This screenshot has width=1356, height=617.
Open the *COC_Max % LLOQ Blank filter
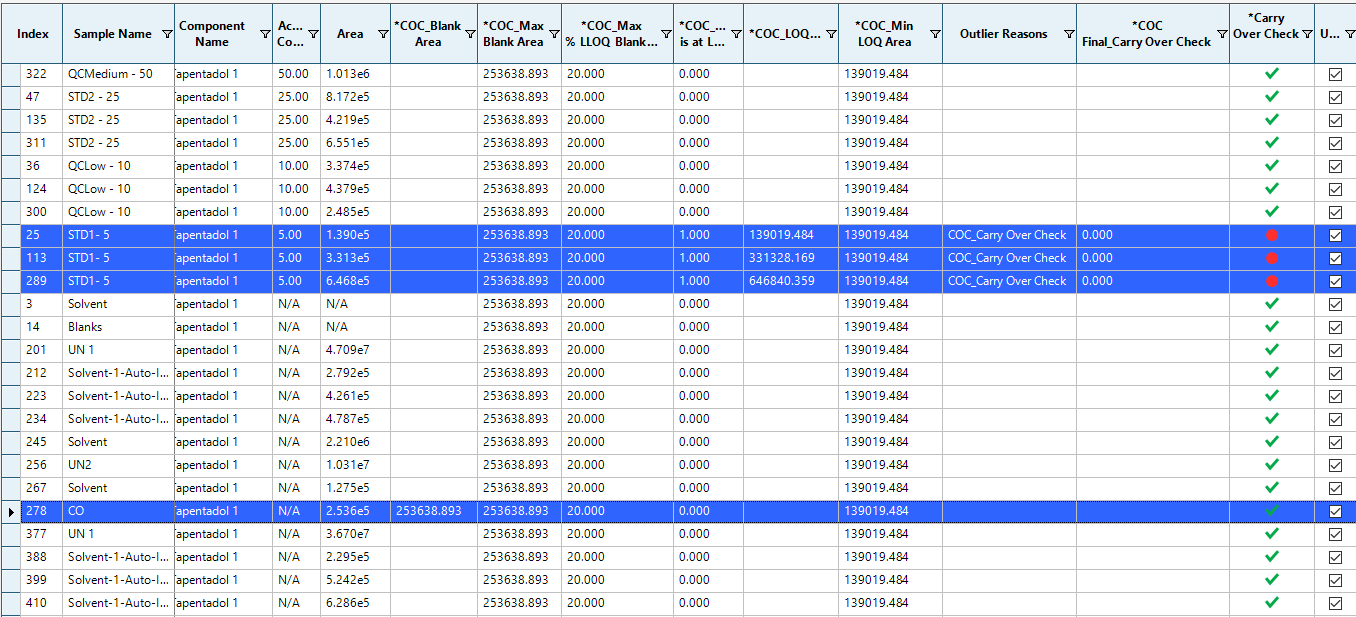666,34
